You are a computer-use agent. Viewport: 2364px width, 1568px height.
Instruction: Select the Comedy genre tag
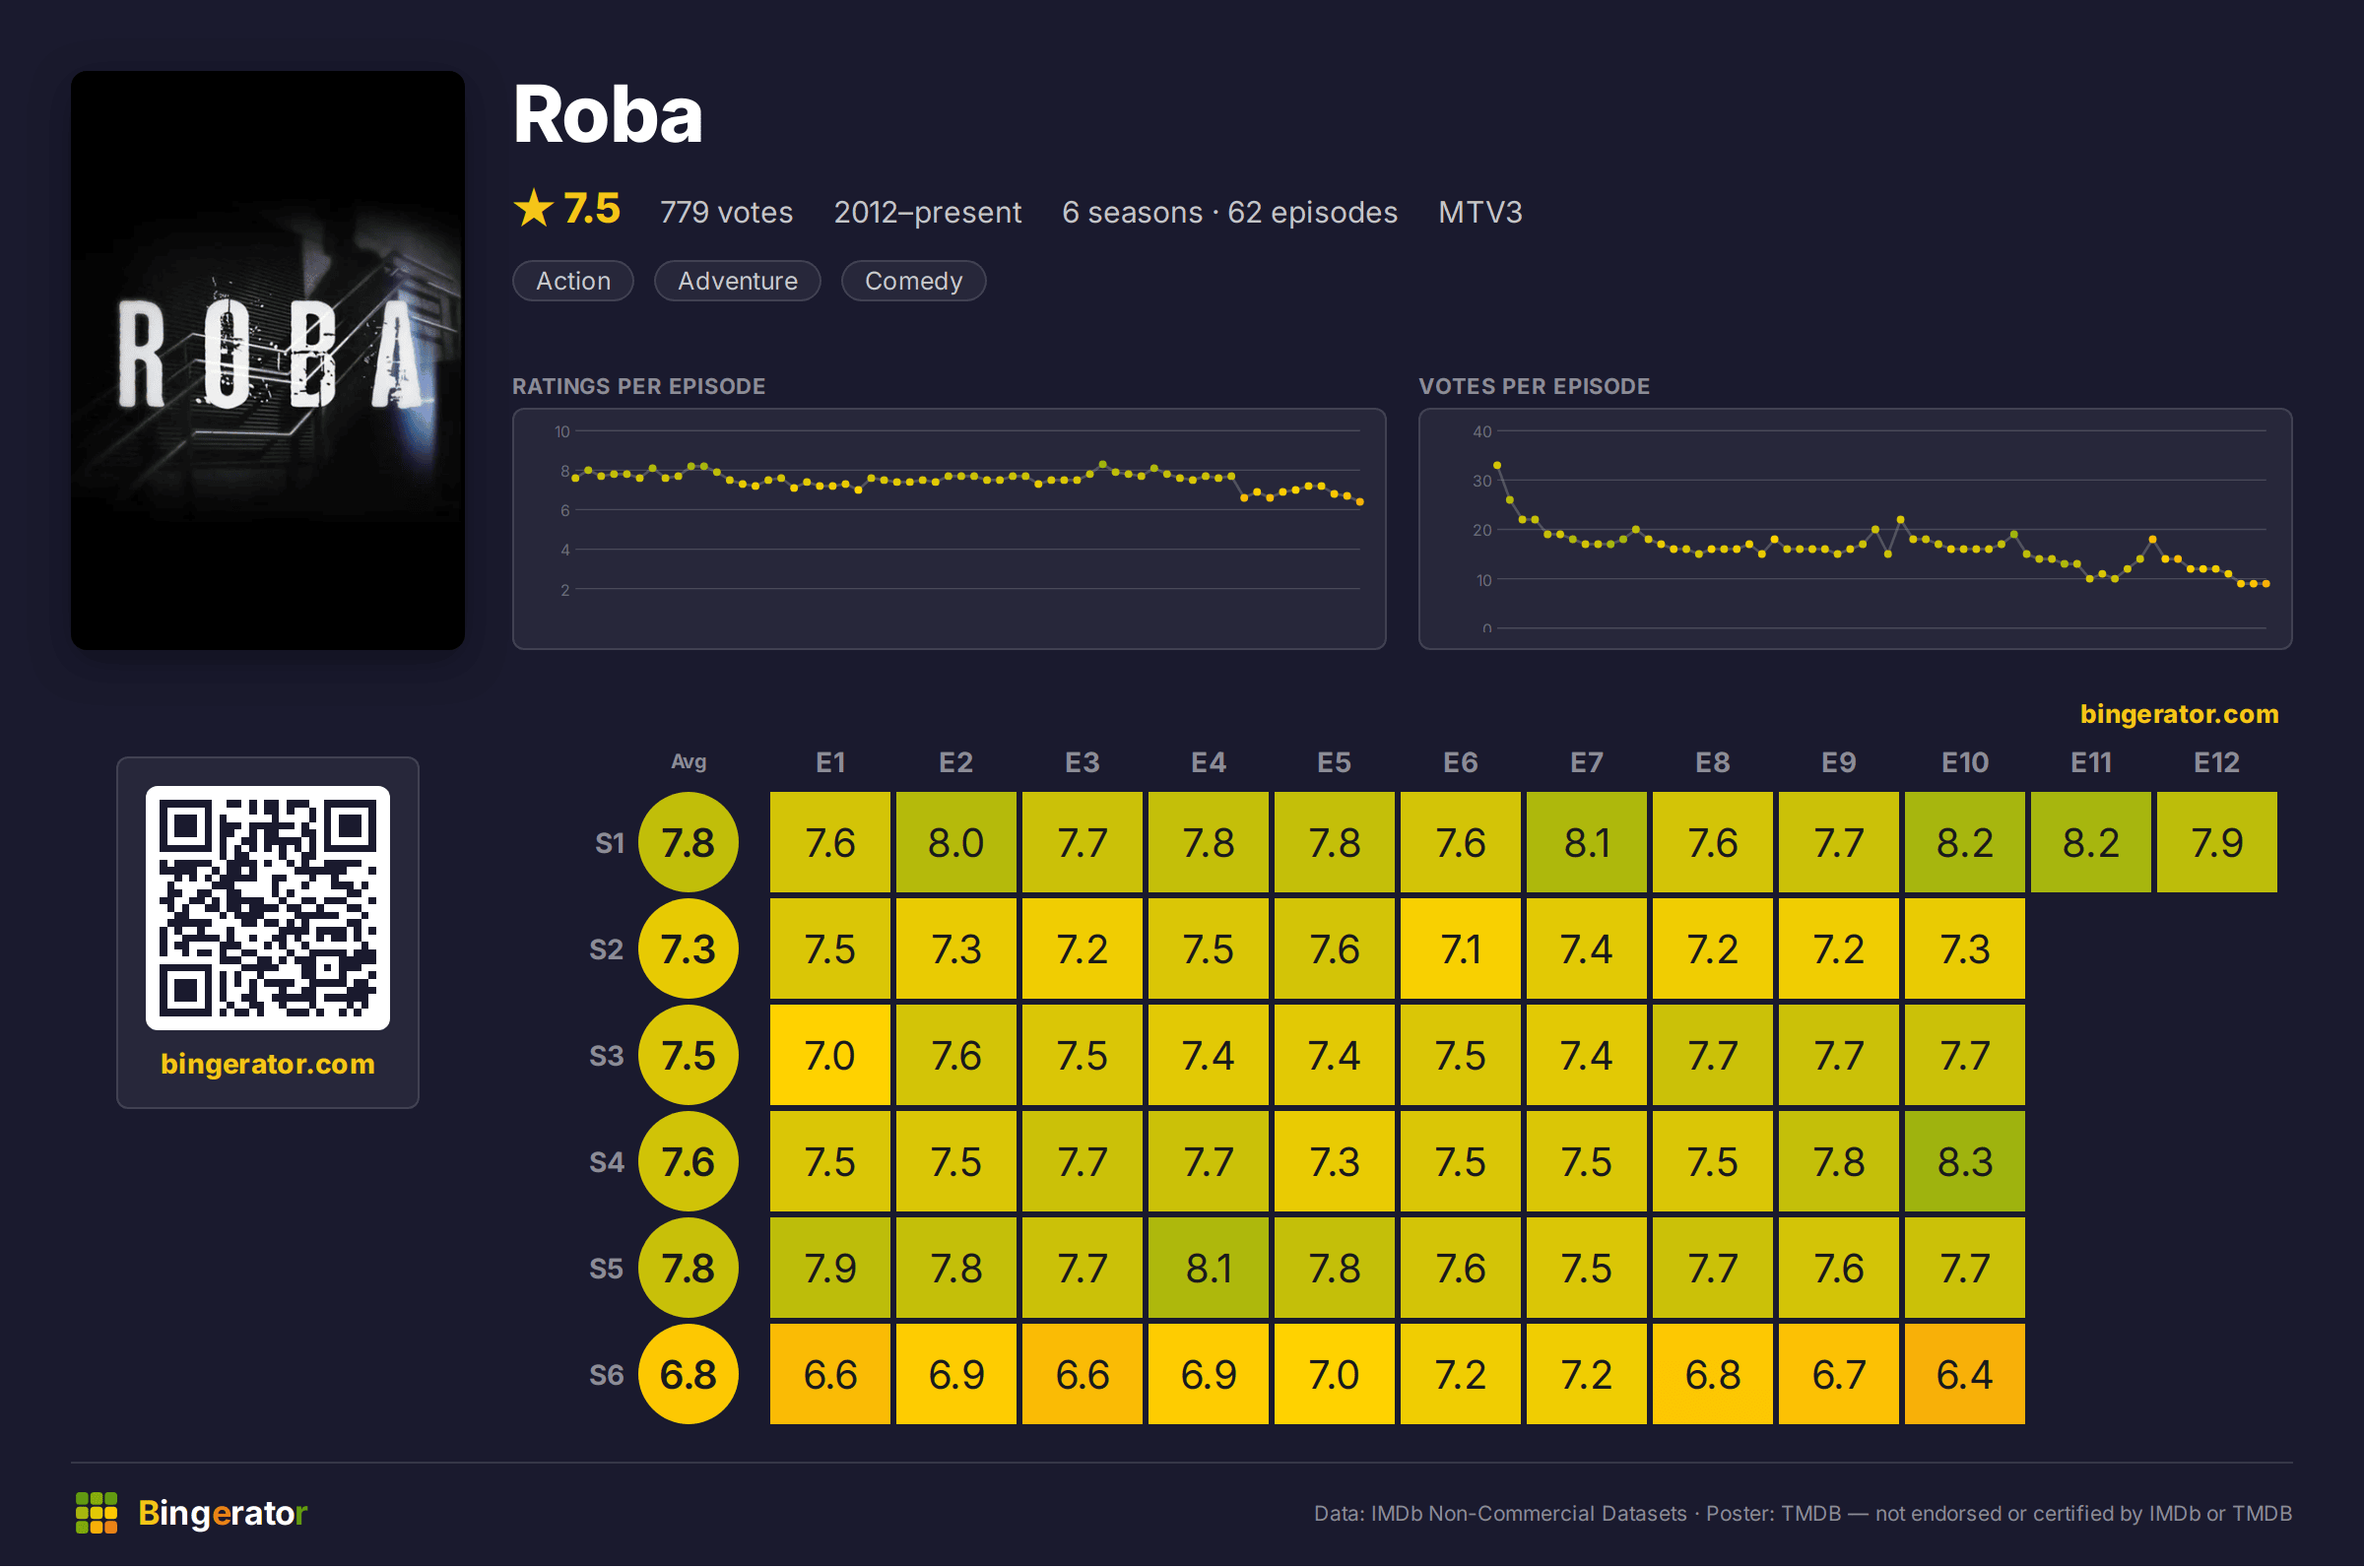(913, 281)
